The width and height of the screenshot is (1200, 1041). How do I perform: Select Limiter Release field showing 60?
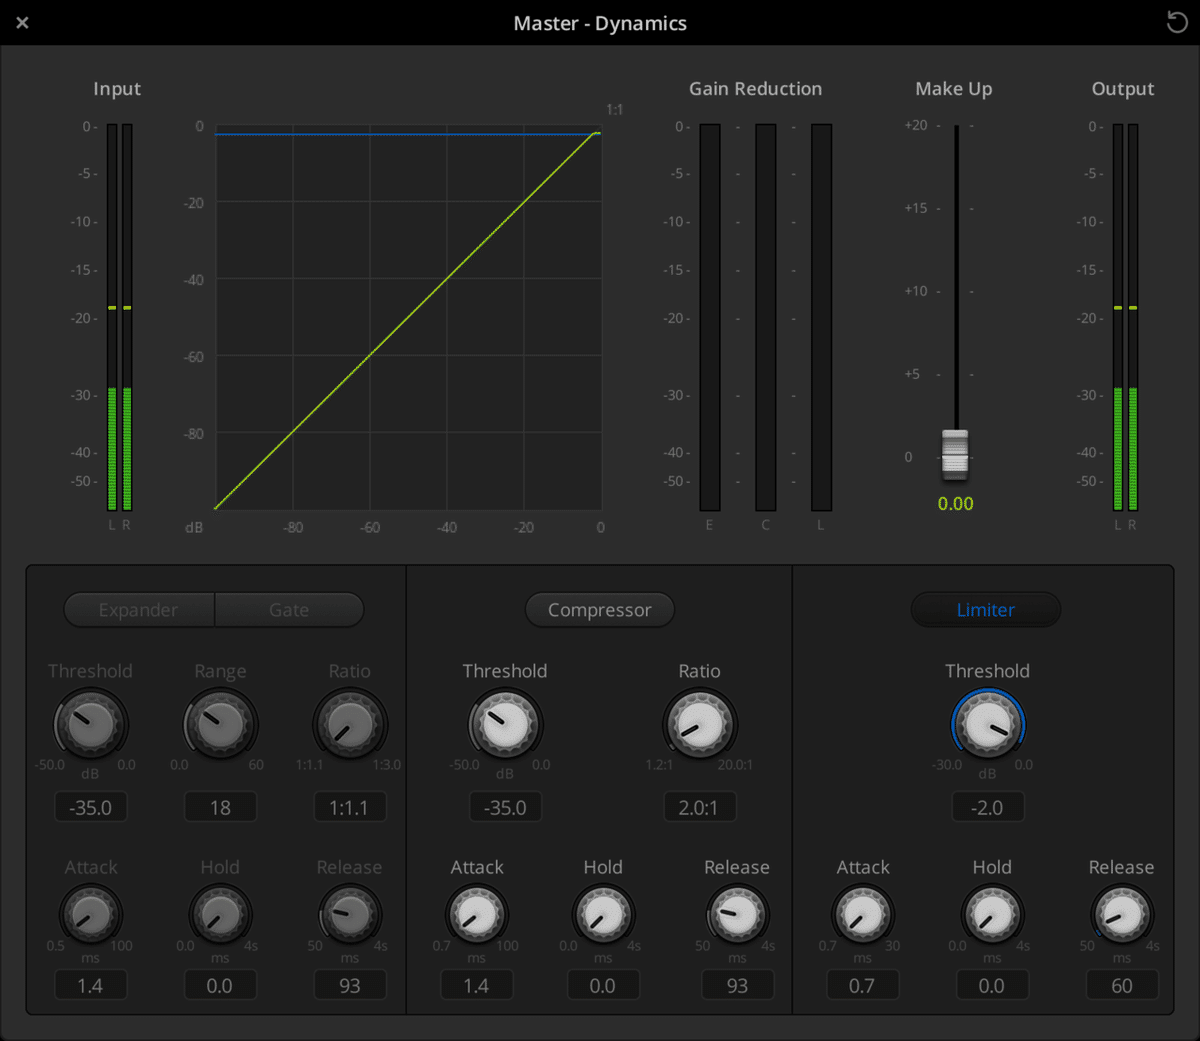tap(1122, 985)
